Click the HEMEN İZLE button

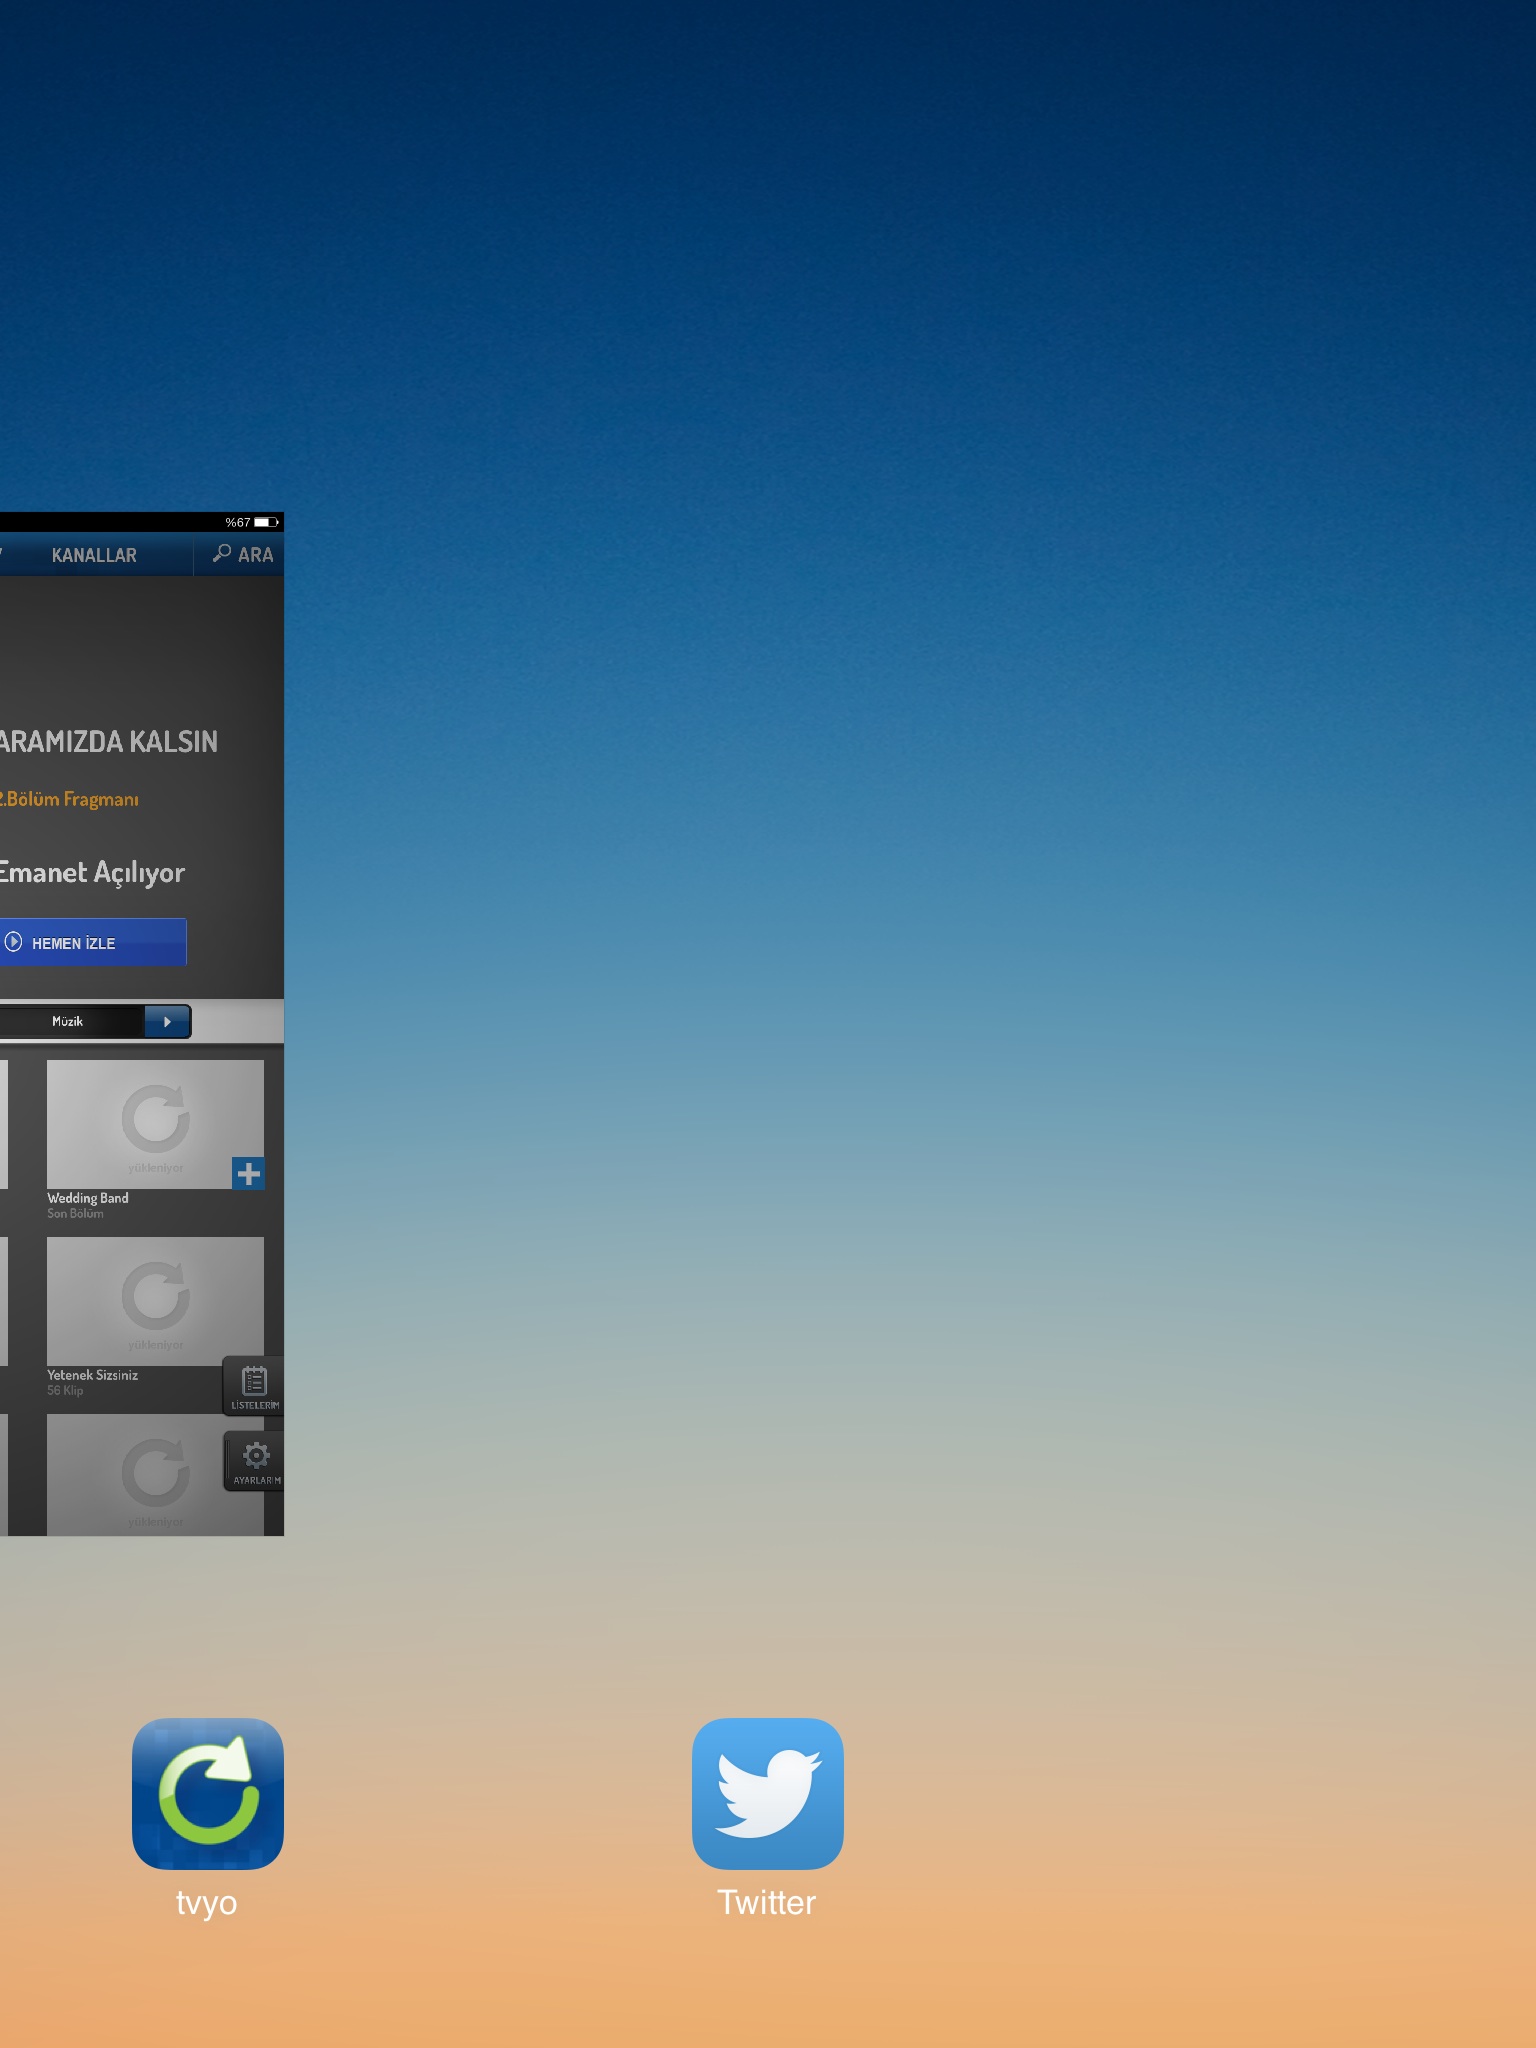[x=93, y=942]
